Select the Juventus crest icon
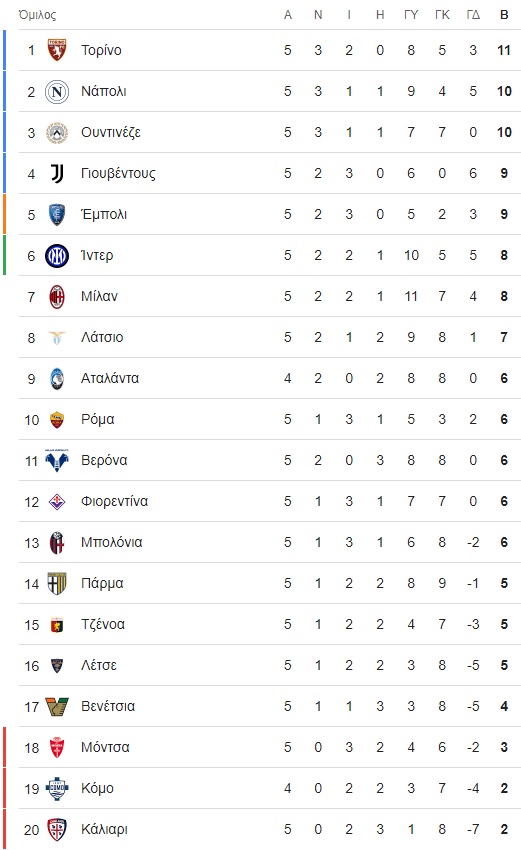The width and height of the screenshot is (521, 850). (x=57, y=173)
